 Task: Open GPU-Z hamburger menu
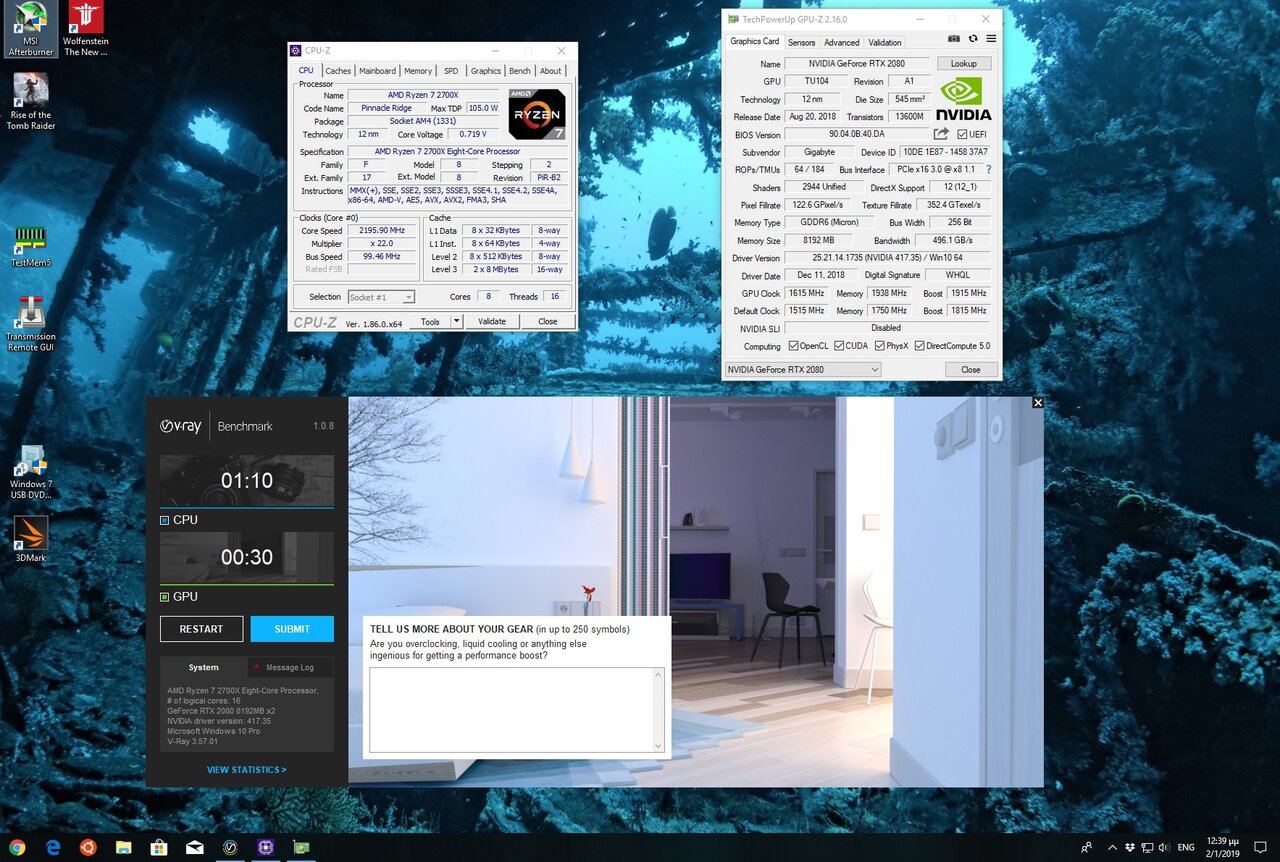click(990, 38)
